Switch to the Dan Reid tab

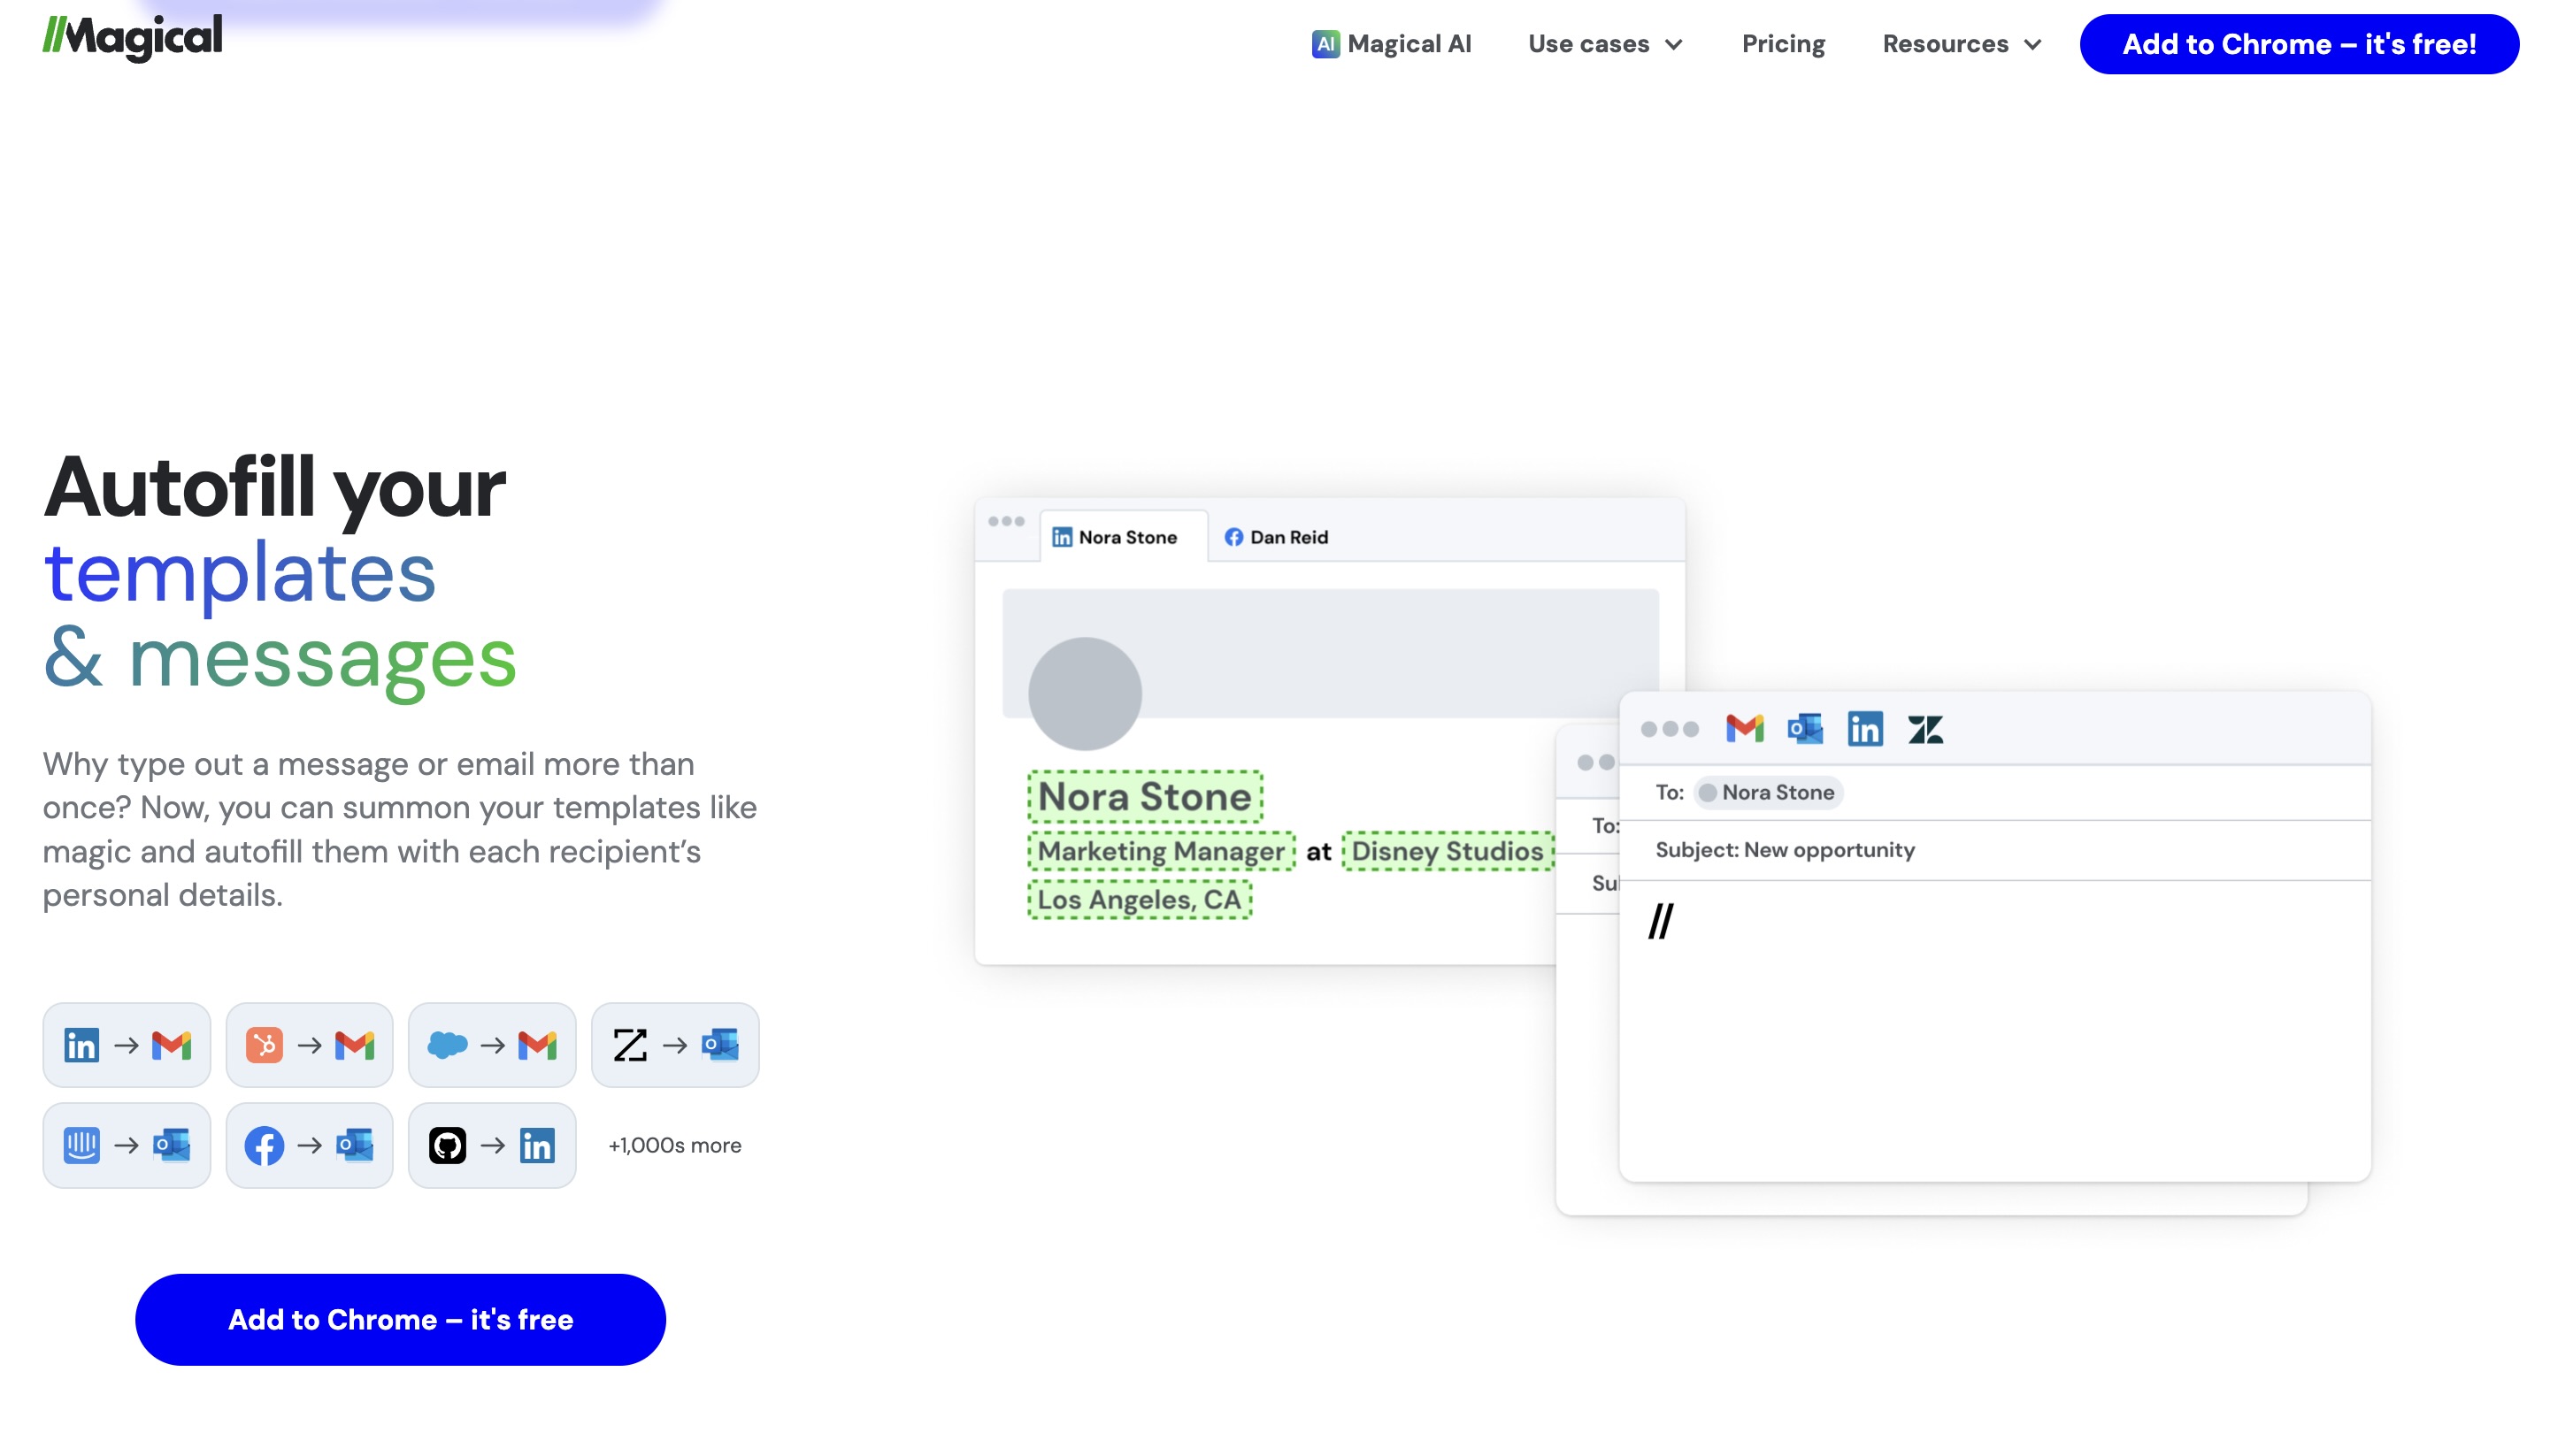(1275, 537)
